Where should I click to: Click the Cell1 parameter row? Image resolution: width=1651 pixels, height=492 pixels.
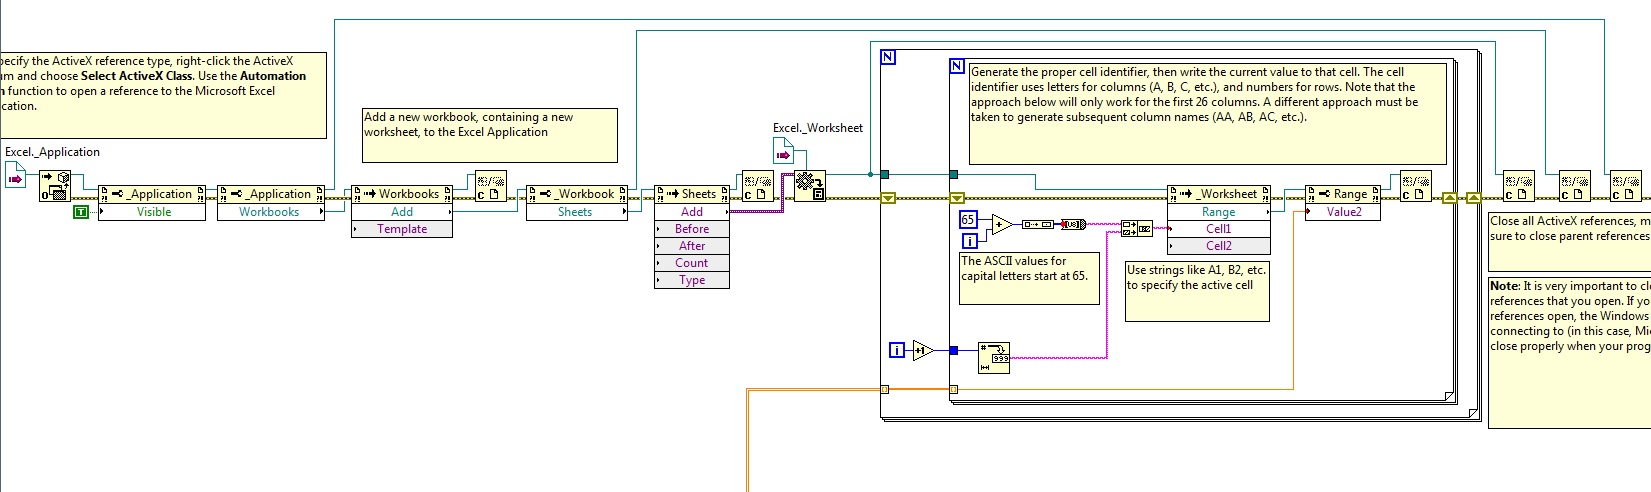1219,229
